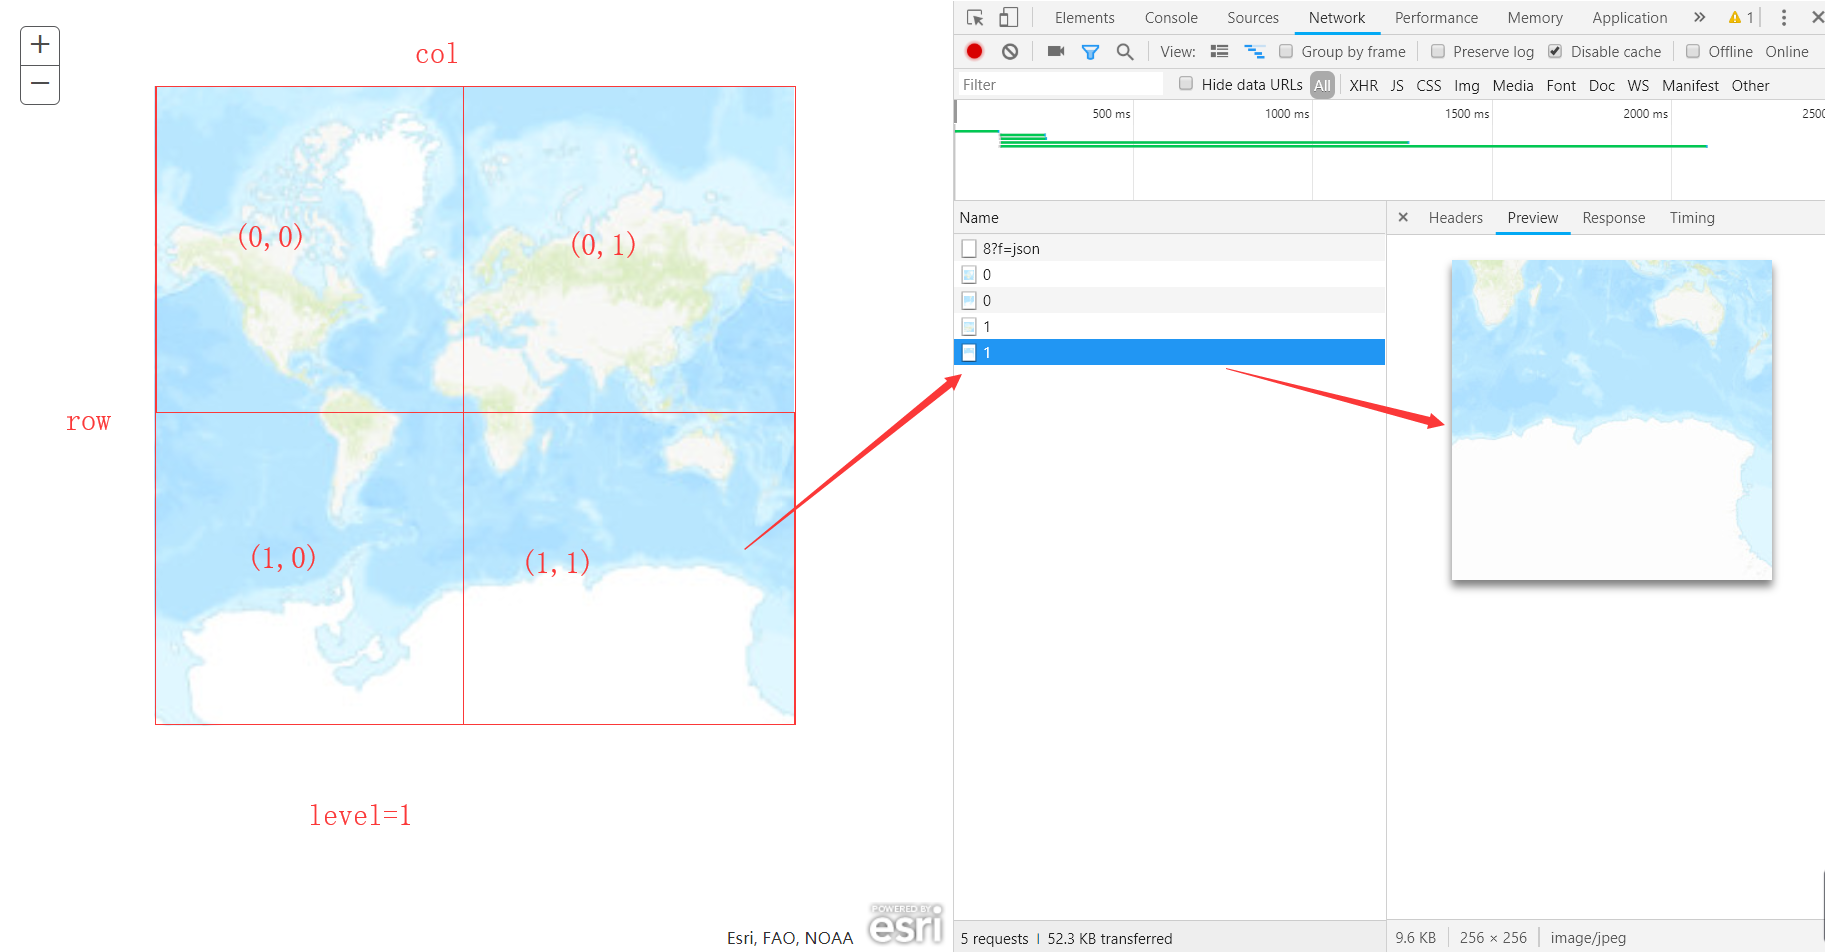Viewport: 1825px width, 952px height.
Task: Click the screenshot capture camera icon
Action: coord(1055,51)
